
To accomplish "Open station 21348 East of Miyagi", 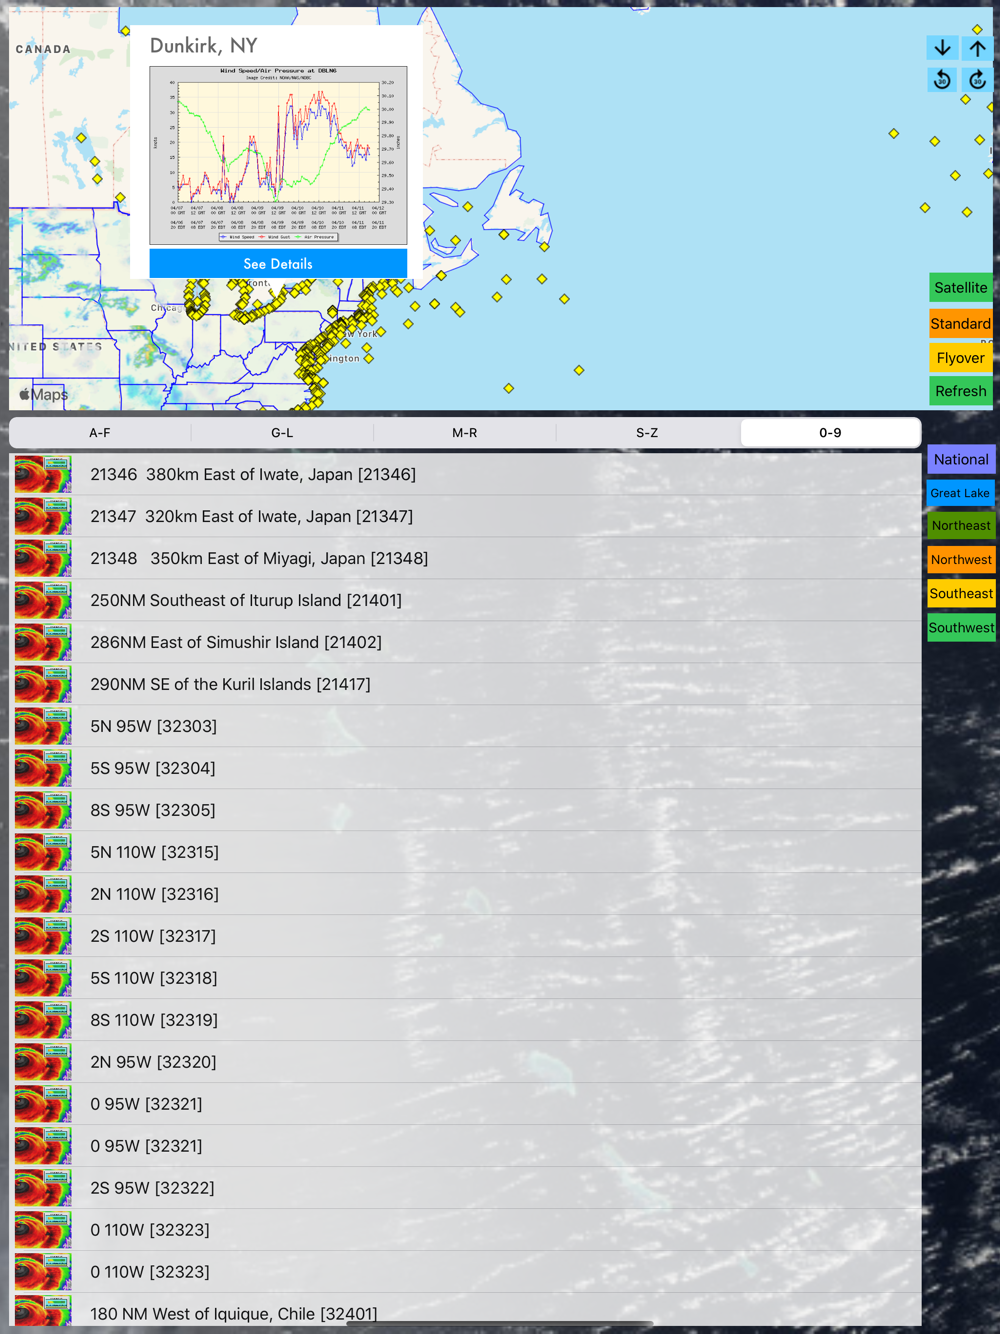I will (466, 559).
